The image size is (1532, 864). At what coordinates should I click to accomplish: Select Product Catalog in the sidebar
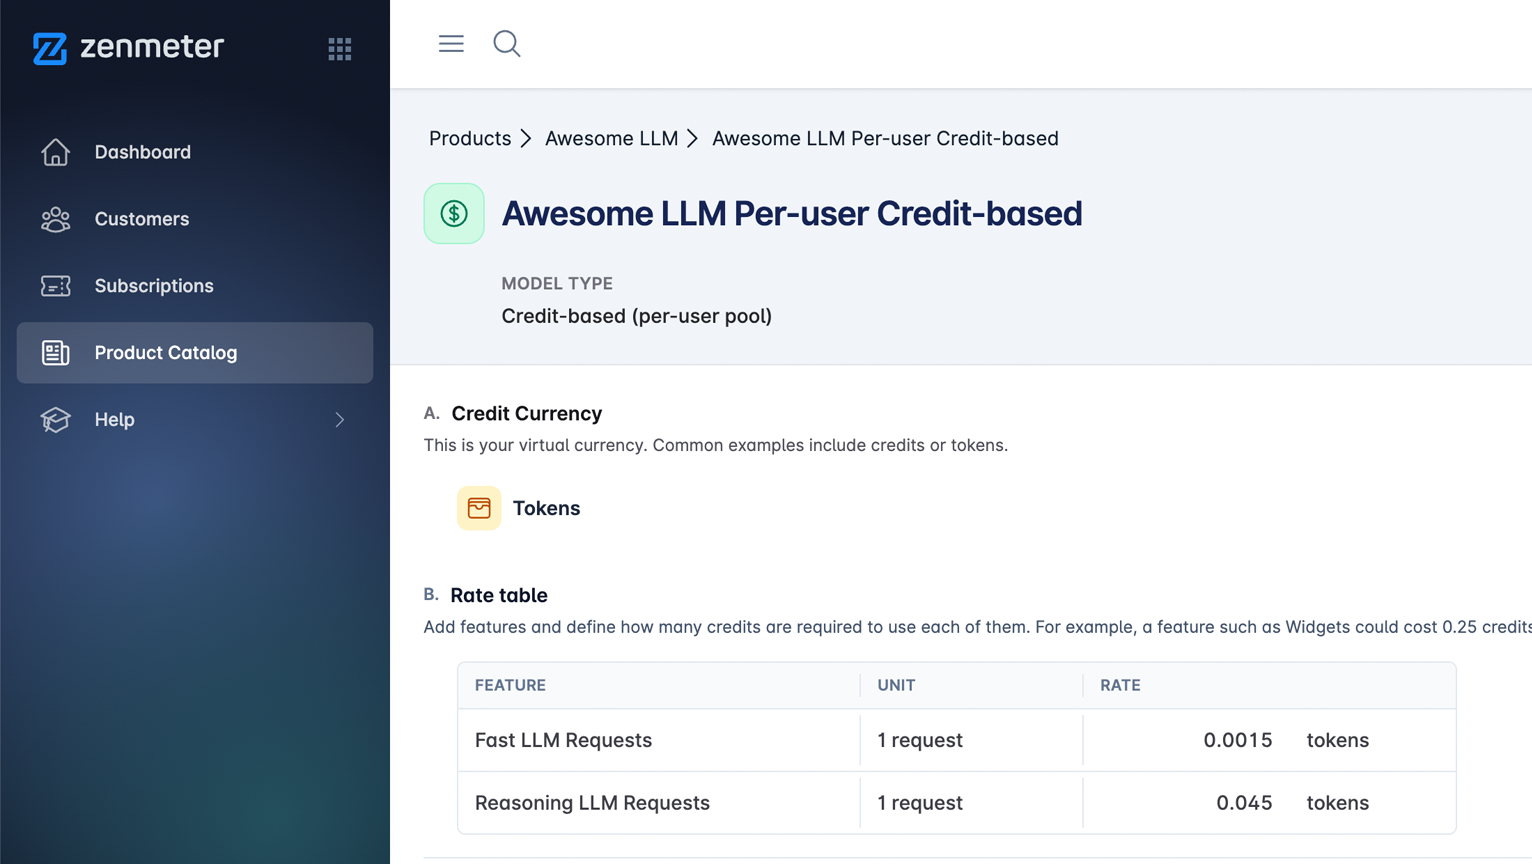click(x=195, y=353)
